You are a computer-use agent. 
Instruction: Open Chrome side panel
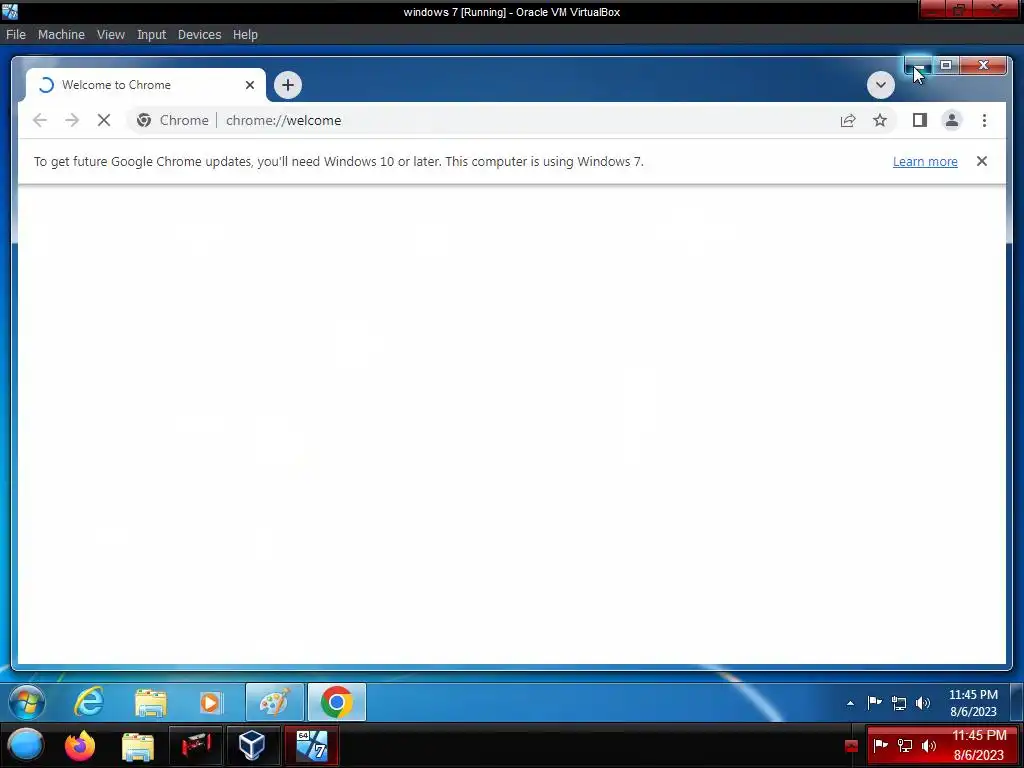pyautogui.click(x=920, y=120)
